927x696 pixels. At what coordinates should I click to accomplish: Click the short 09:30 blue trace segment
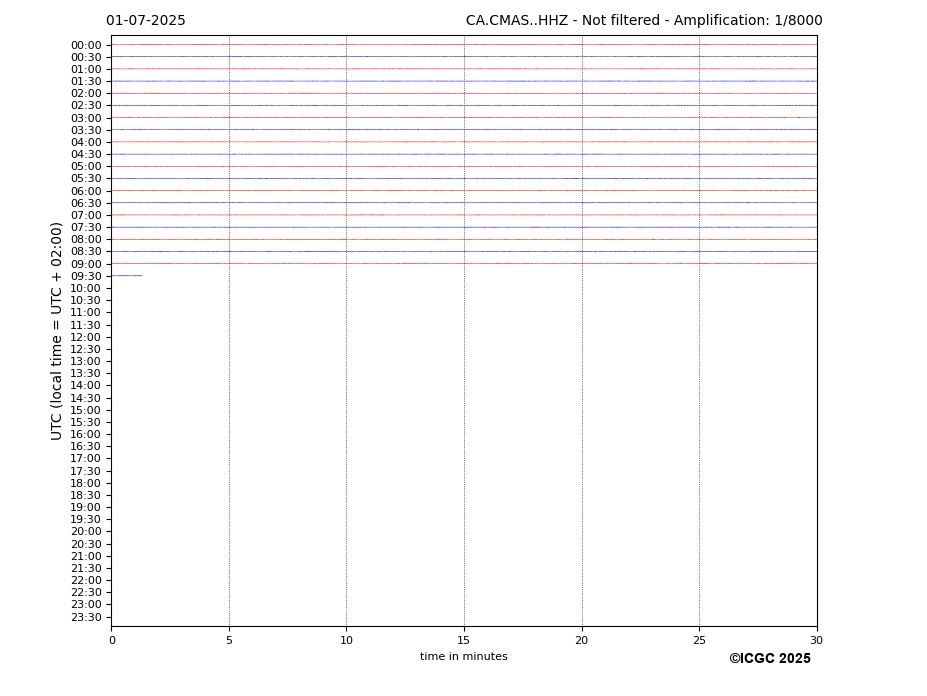[127, 276]
